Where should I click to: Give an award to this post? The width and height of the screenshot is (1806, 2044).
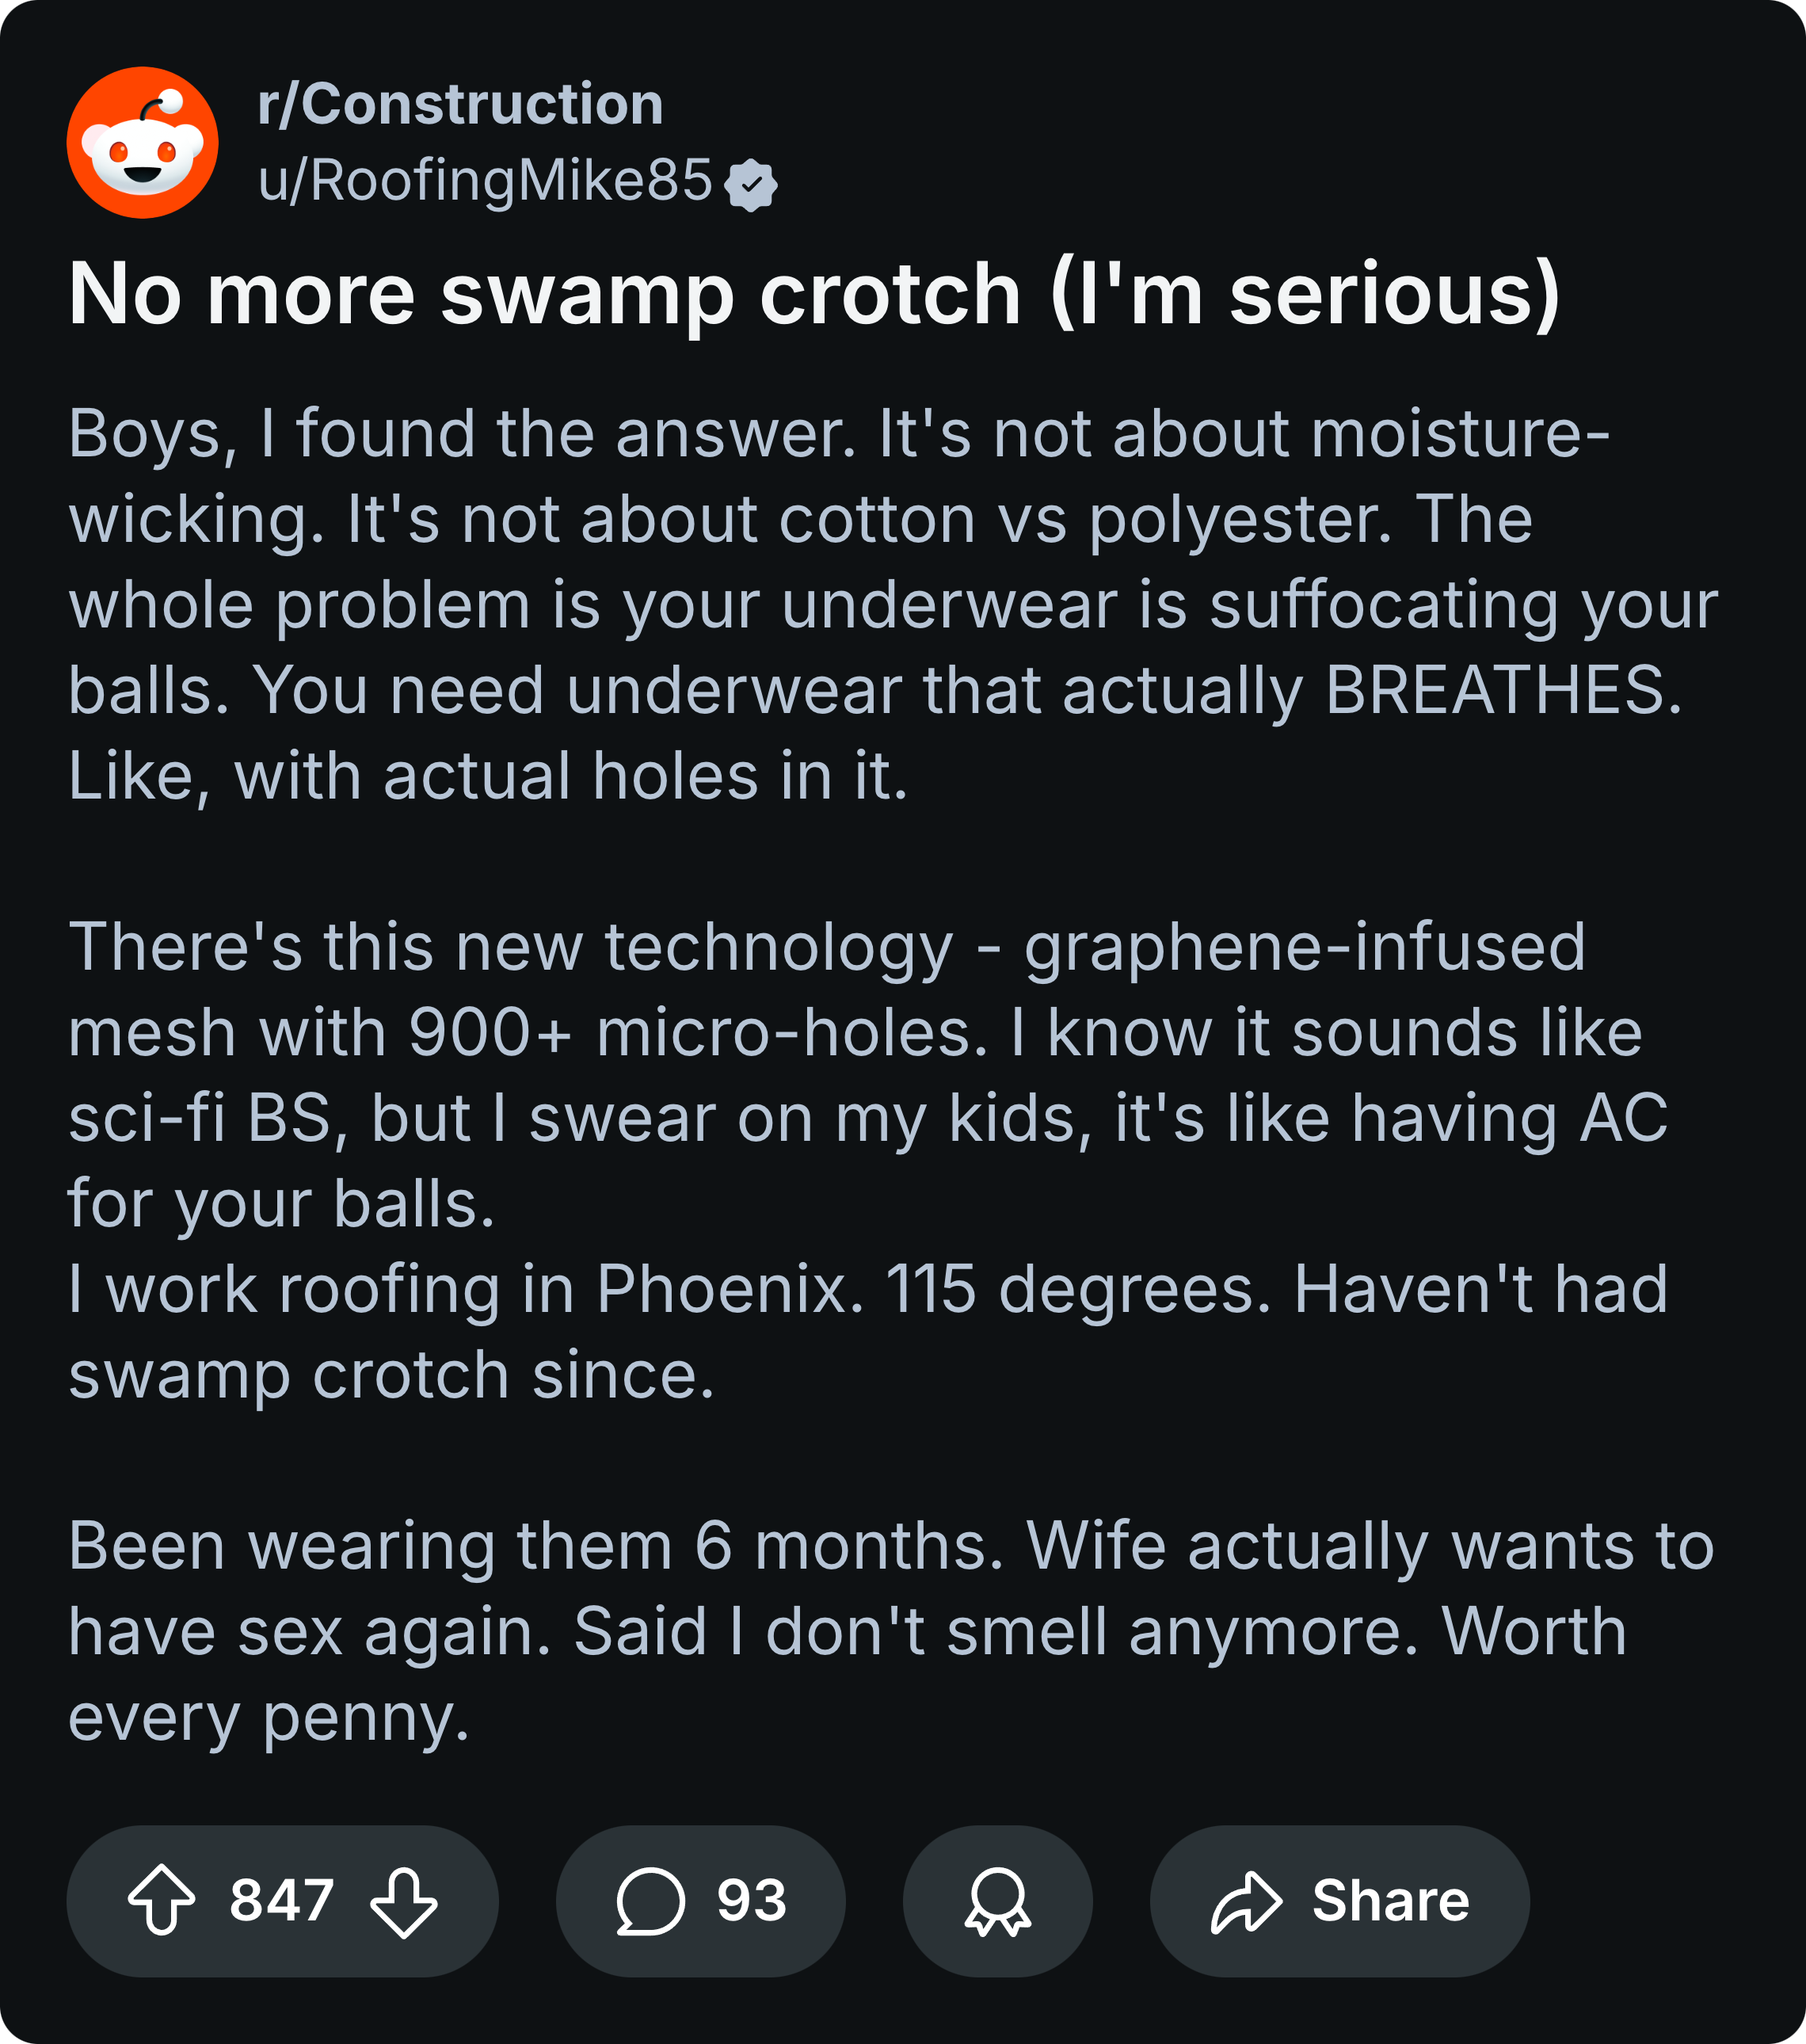(x=997, y=1900)
